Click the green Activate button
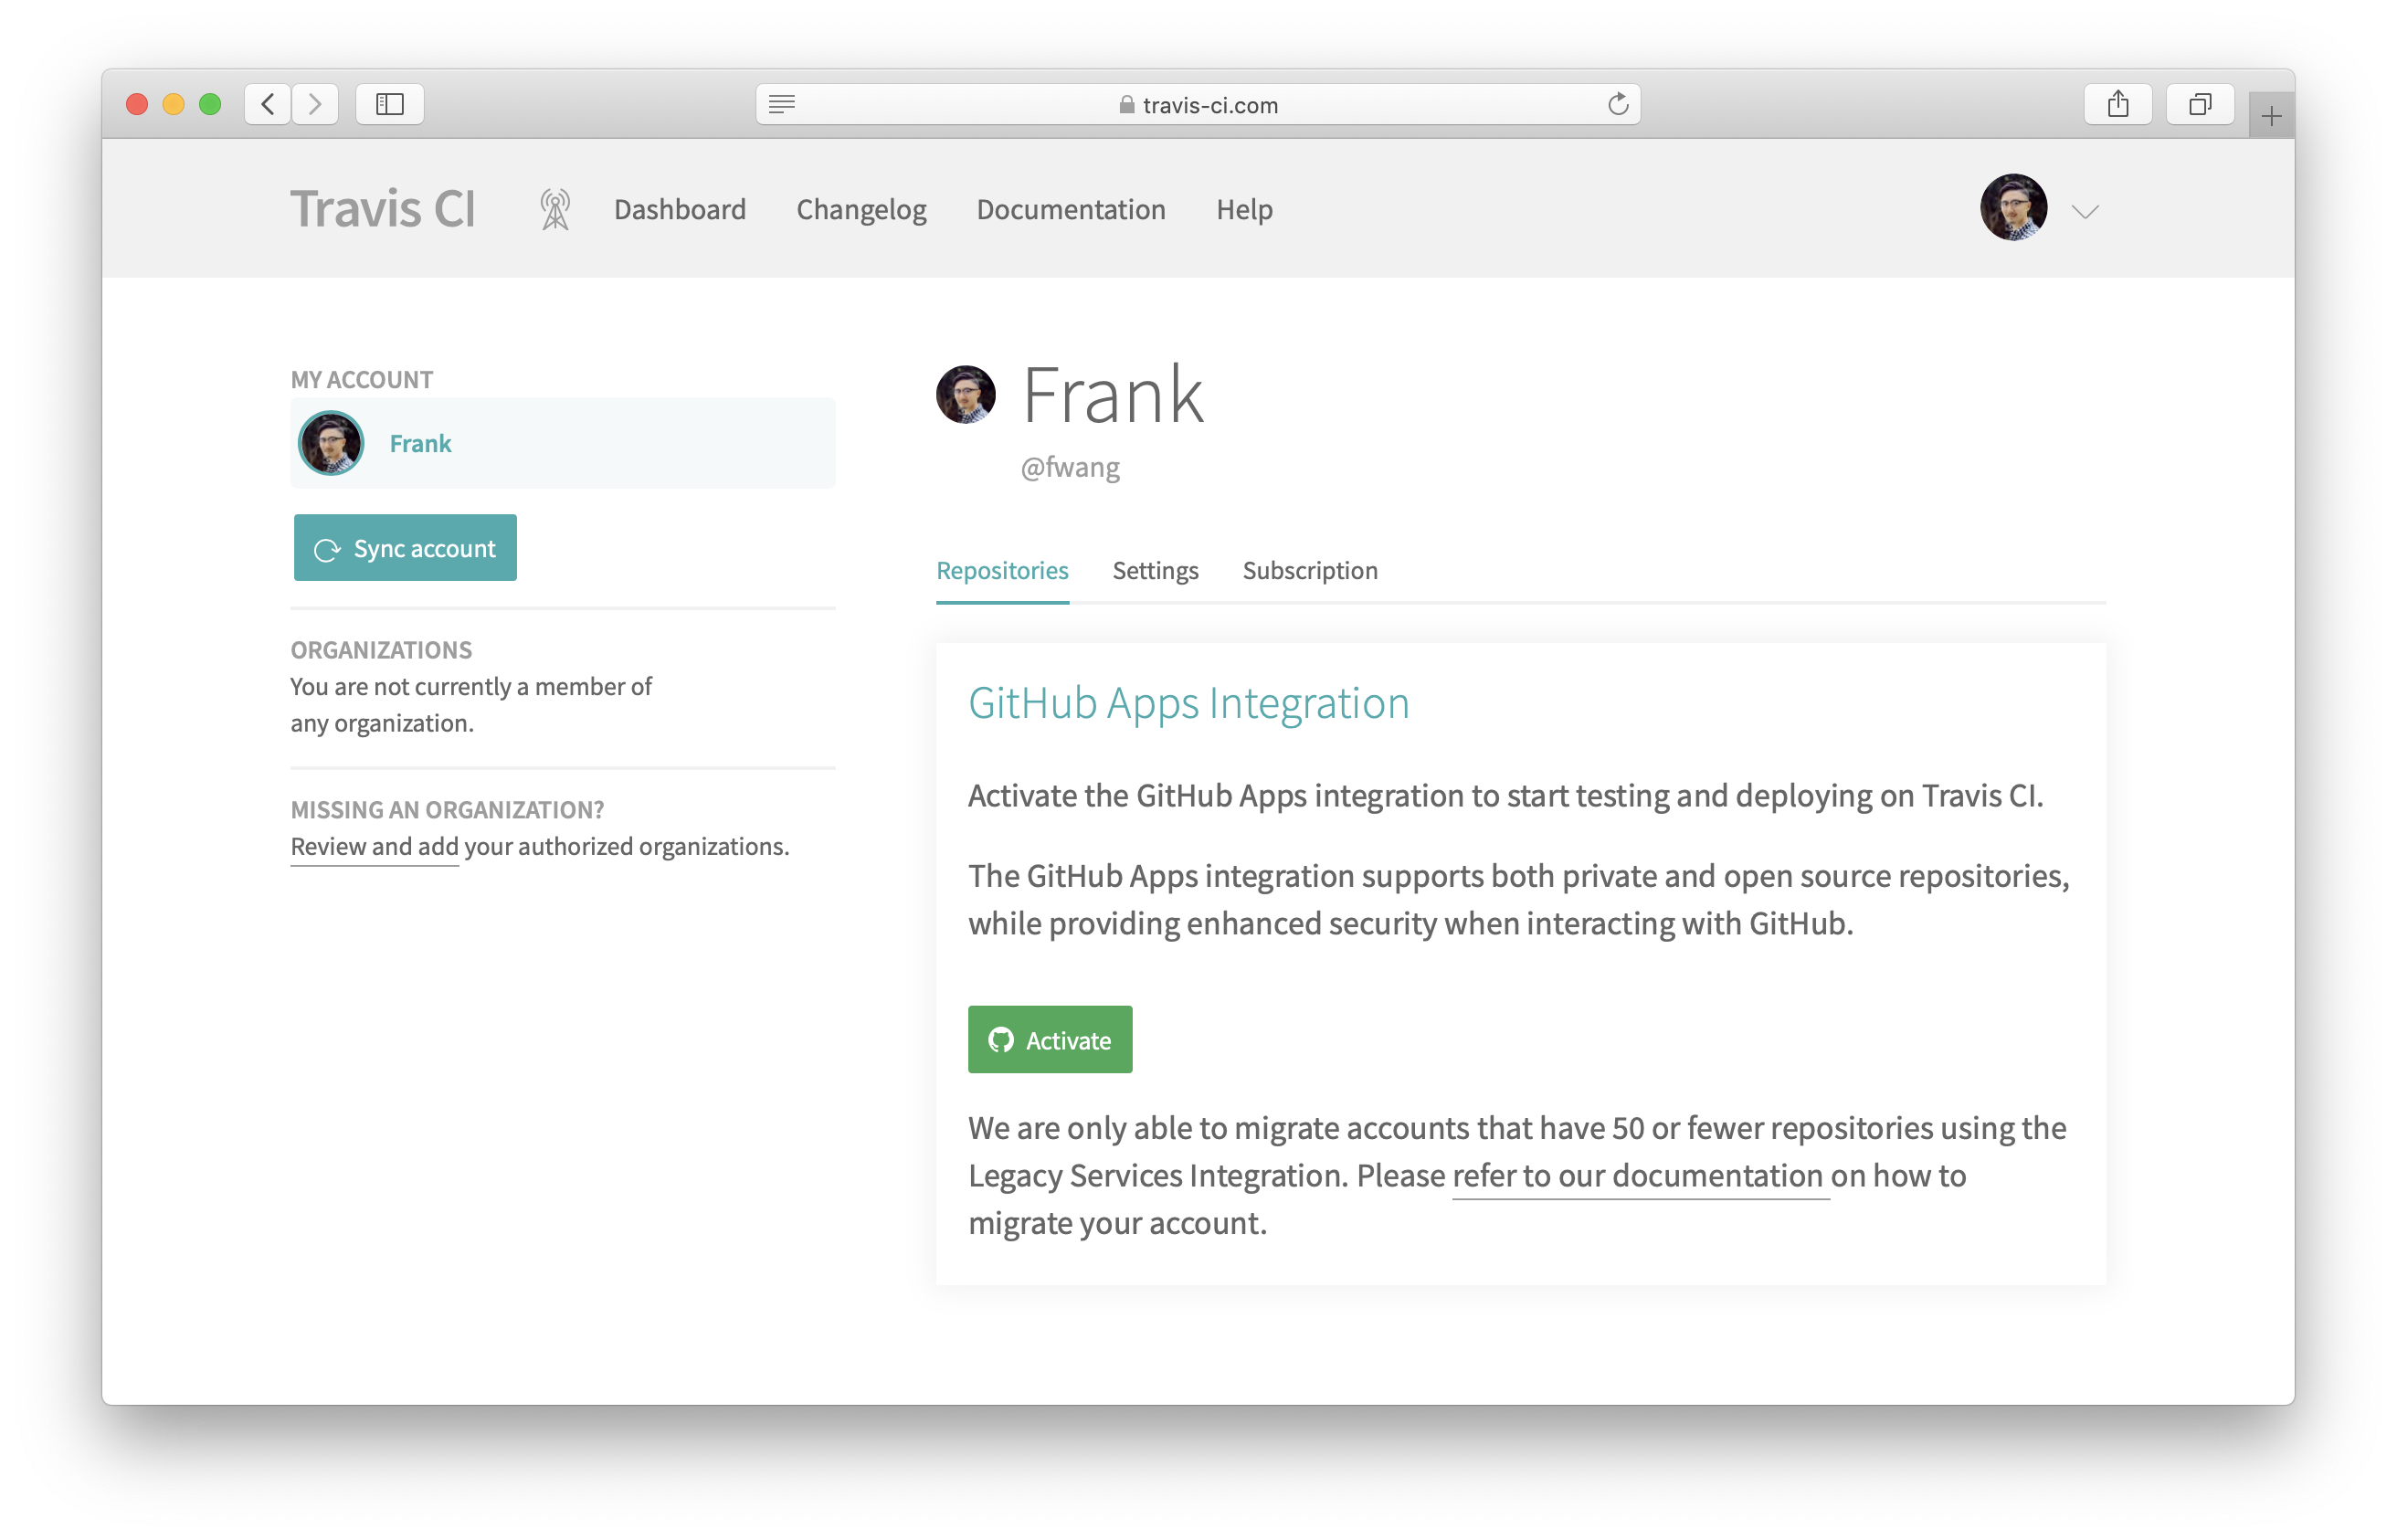 [1049, 1040]
